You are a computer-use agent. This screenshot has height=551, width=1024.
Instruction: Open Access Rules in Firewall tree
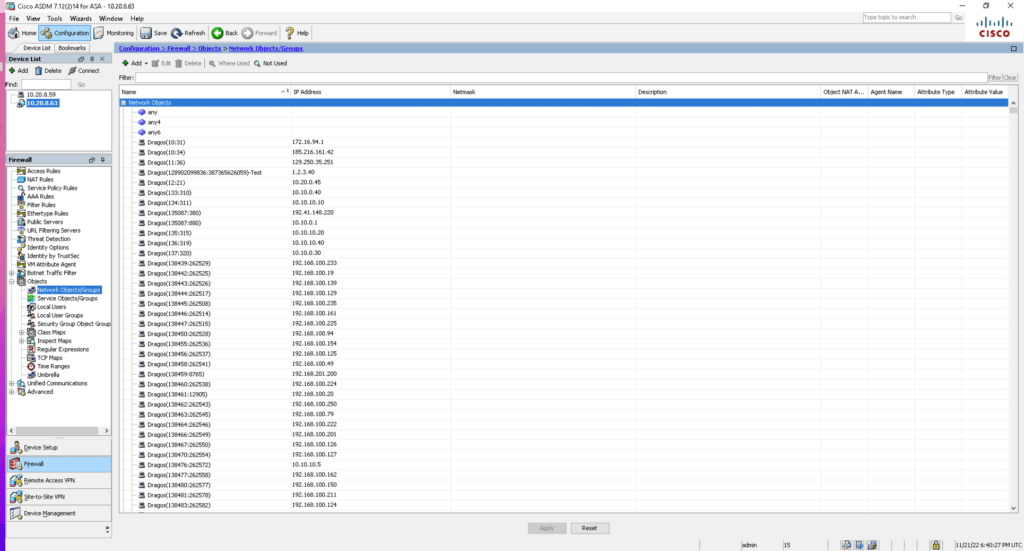43,171
